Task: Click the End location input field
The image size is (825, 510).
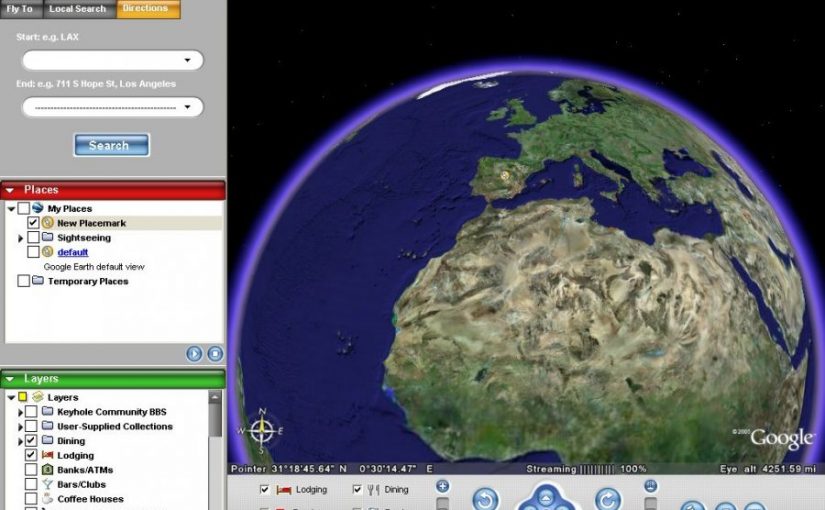Action: pos(113,107)
